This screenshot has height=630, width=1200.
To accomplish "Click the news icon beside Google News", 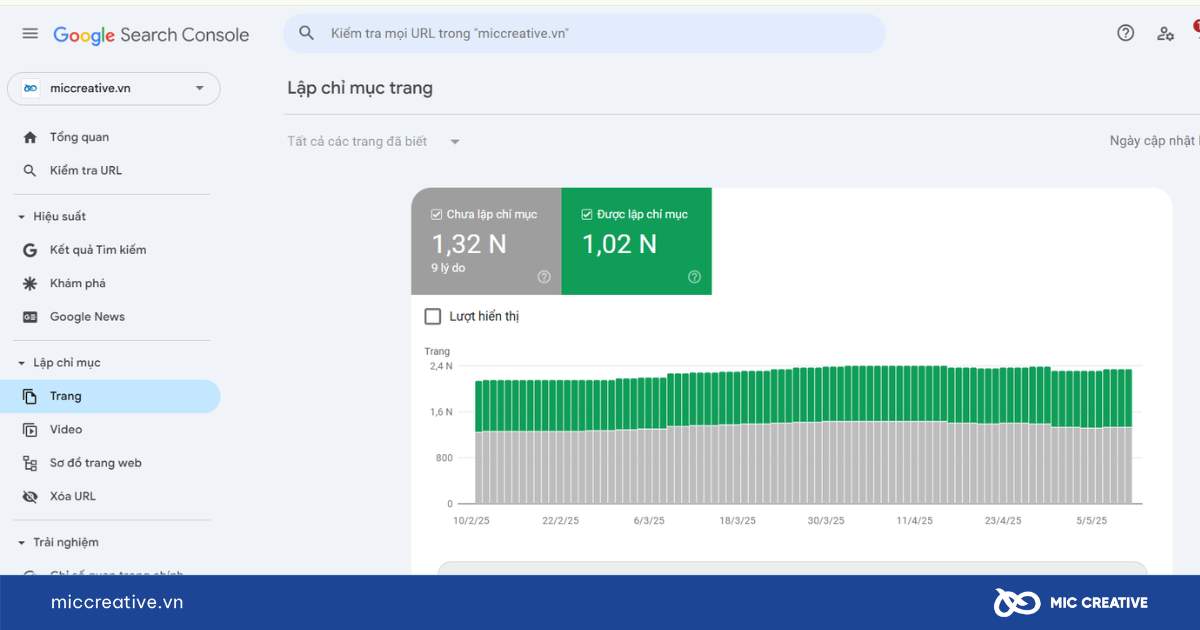I will pos(30,317).
